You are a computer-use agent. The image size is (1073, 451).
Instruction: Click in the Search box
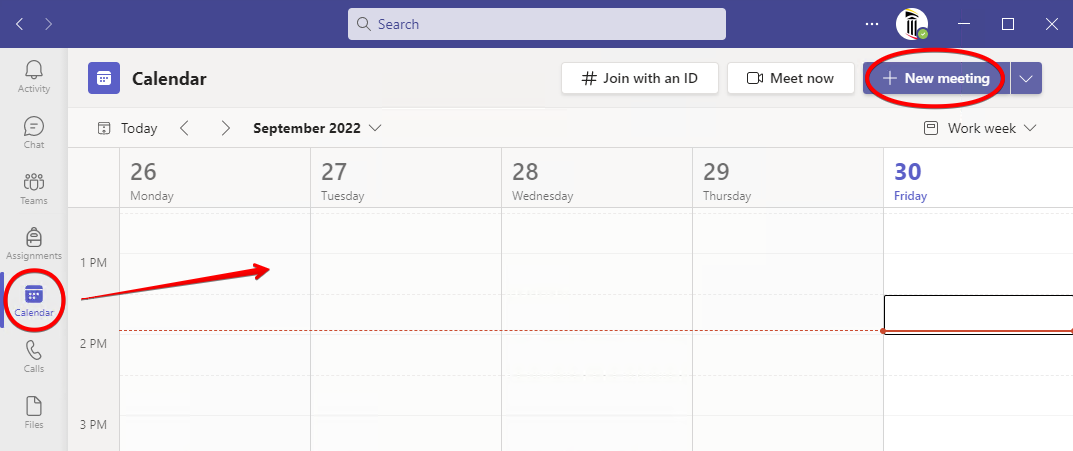536,24
